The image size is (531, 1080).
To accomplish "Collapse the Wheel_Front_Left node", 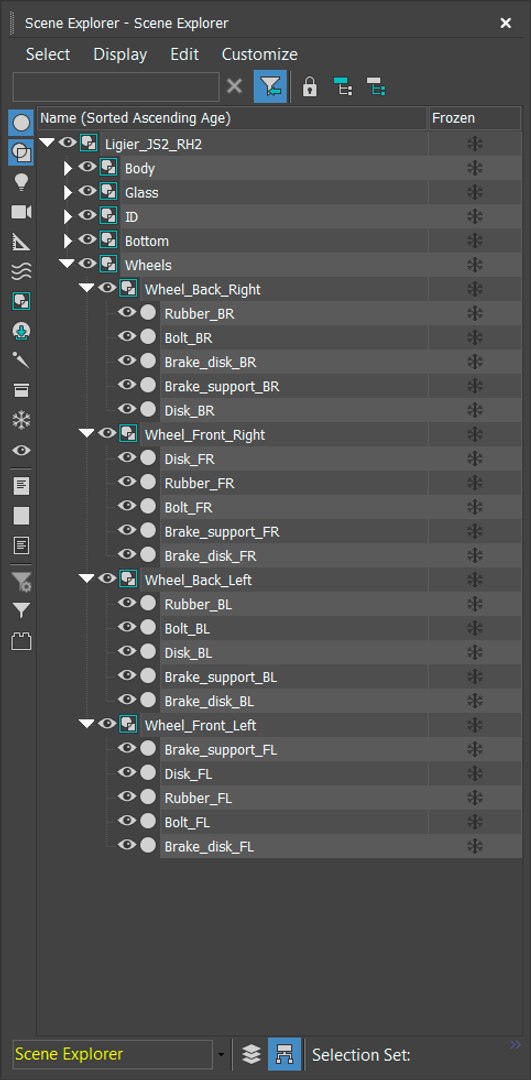I will click(x=87, y=725).
